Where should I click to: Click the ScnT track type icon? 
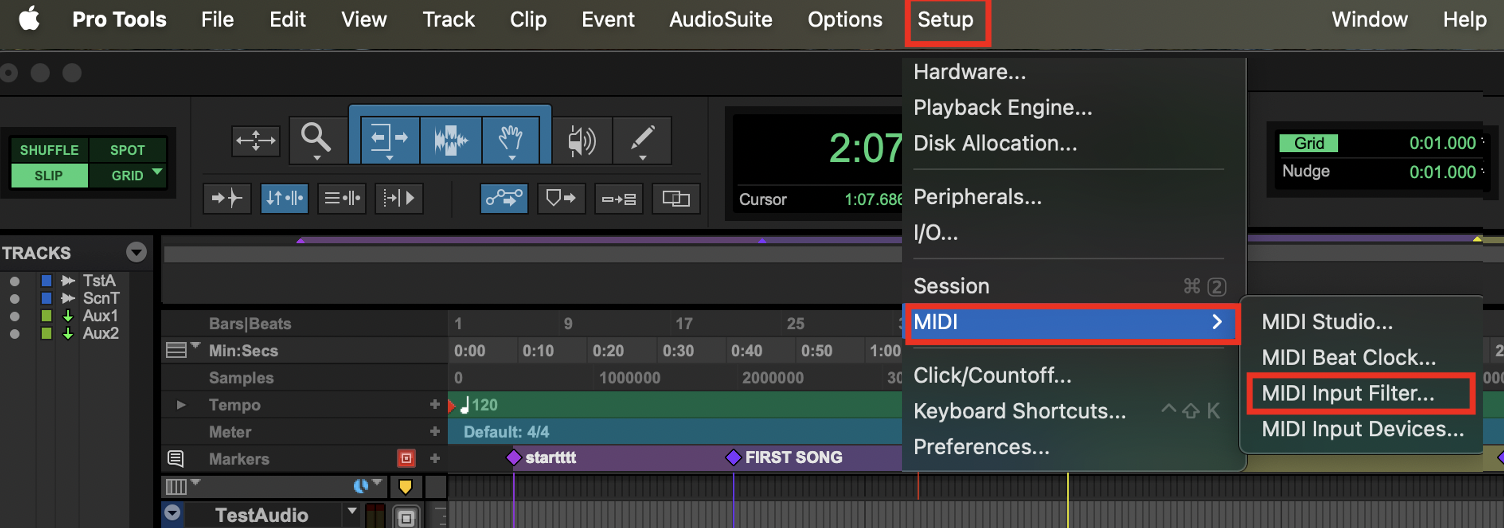[68, 298]
